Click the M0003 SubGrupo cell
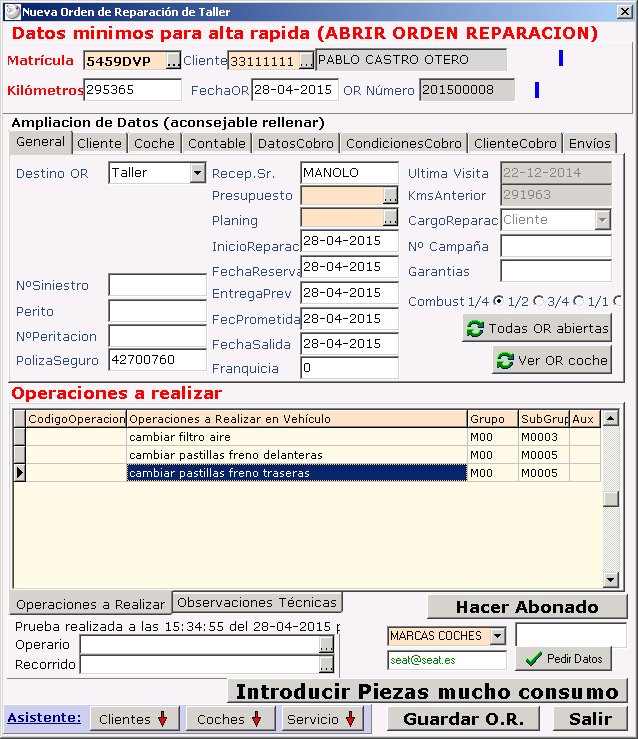Viewport: 638px width, 739px height. click(x=544, y=437)
